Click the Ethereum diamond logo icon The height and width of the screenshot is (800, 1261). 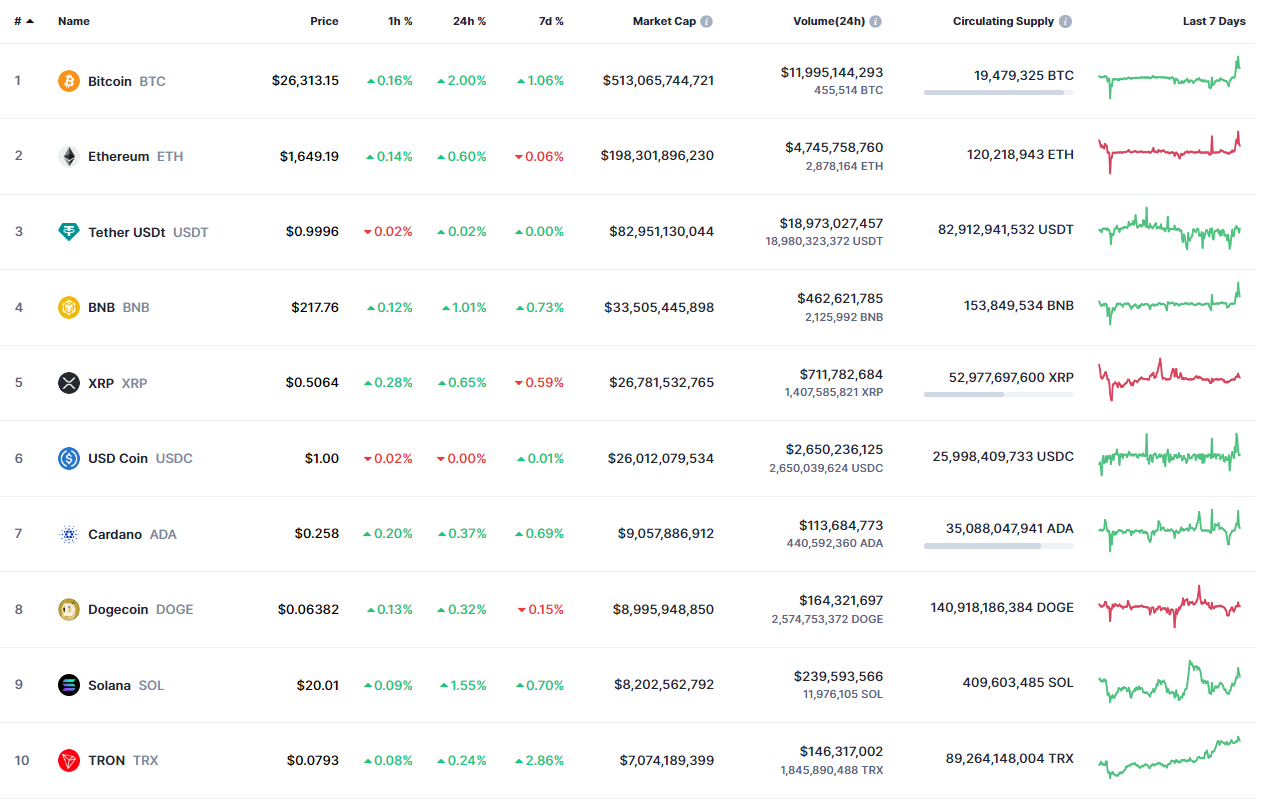coord(69,156)
